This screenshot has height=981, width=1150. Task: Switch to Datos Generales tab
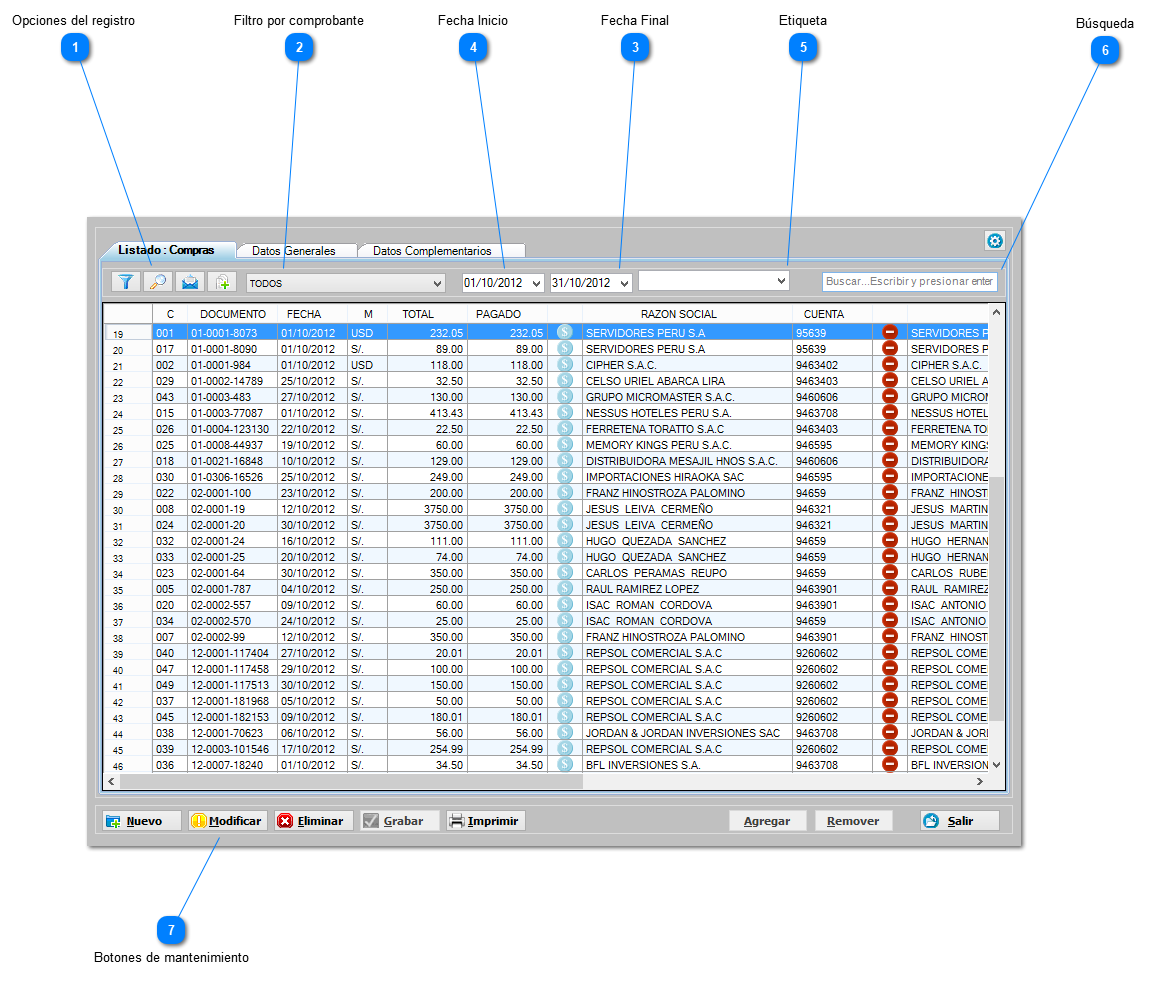[294, 251]
